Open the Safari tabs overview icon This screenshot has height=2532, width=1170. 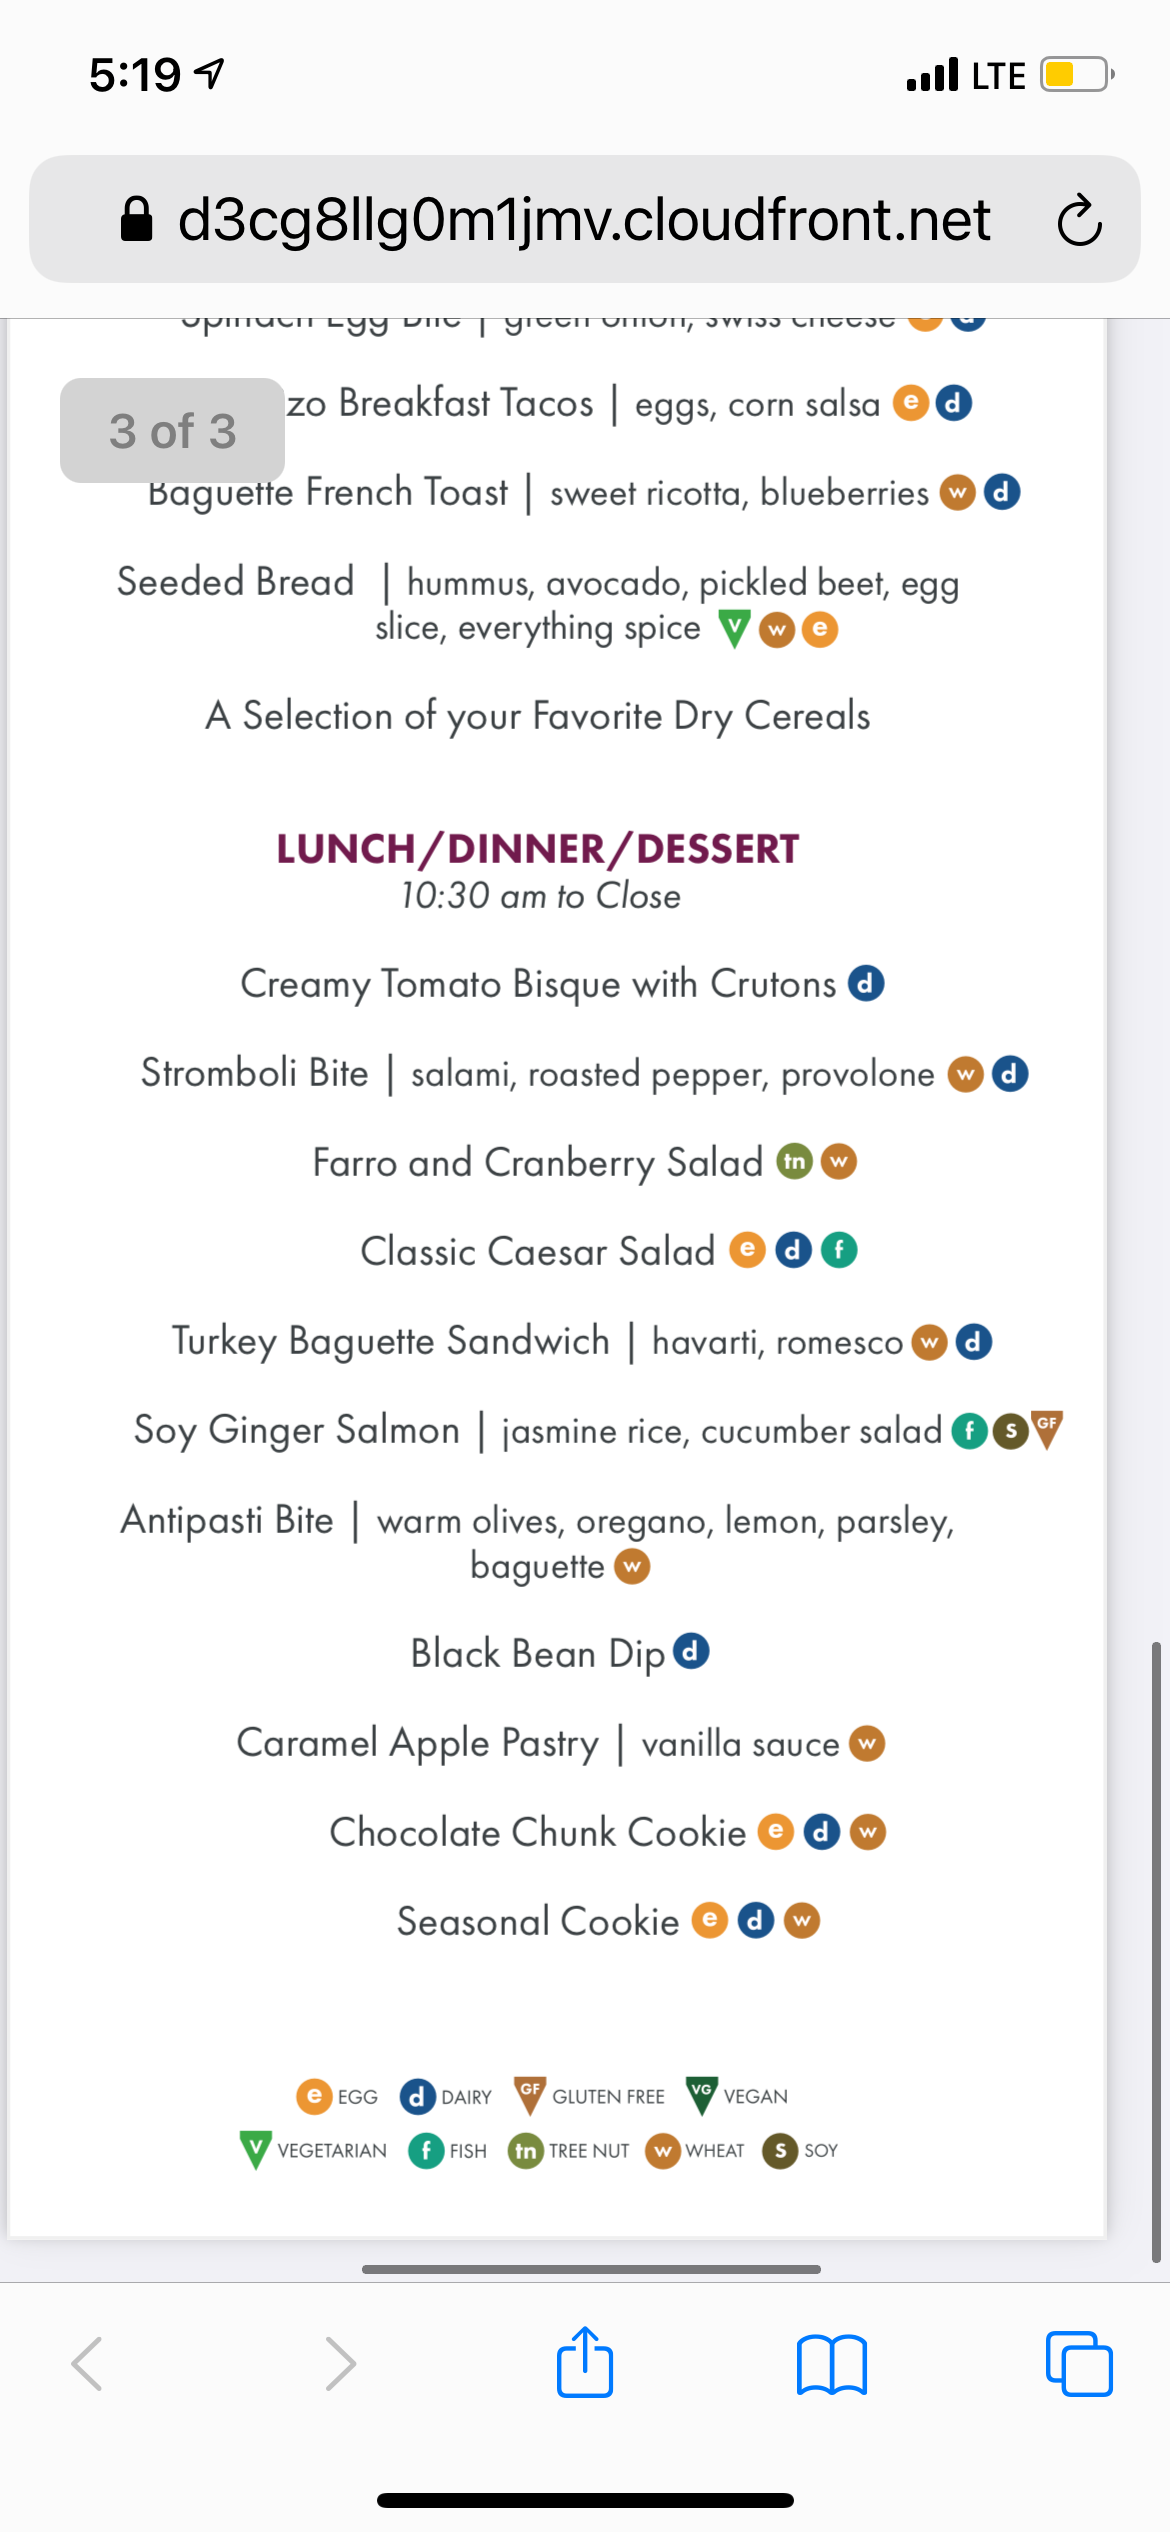tap(1078, 2364)
